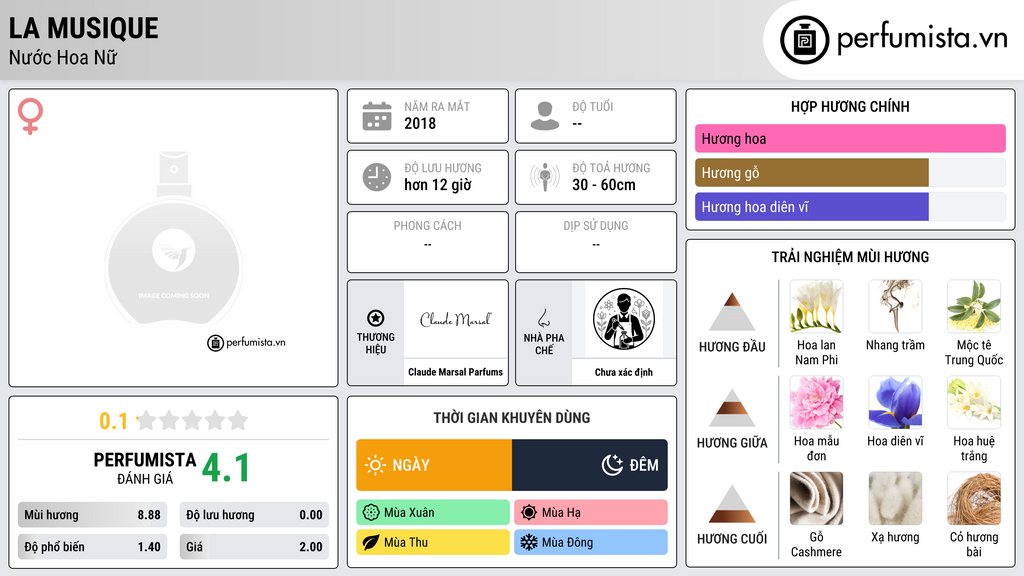Click the Nước Hoa Nữ subtitle

(63, 57)
